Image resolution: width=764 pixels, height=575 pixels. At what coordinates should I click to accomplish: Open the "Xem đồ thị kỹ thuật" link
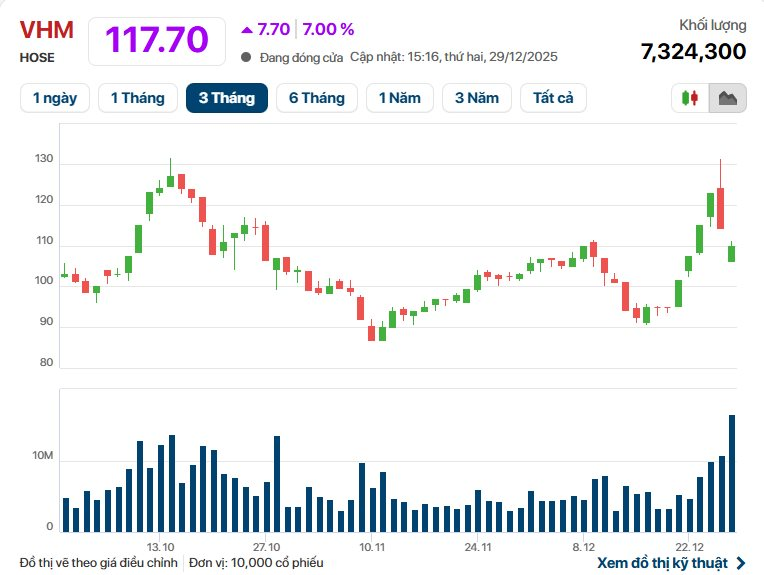coord(676,563)
